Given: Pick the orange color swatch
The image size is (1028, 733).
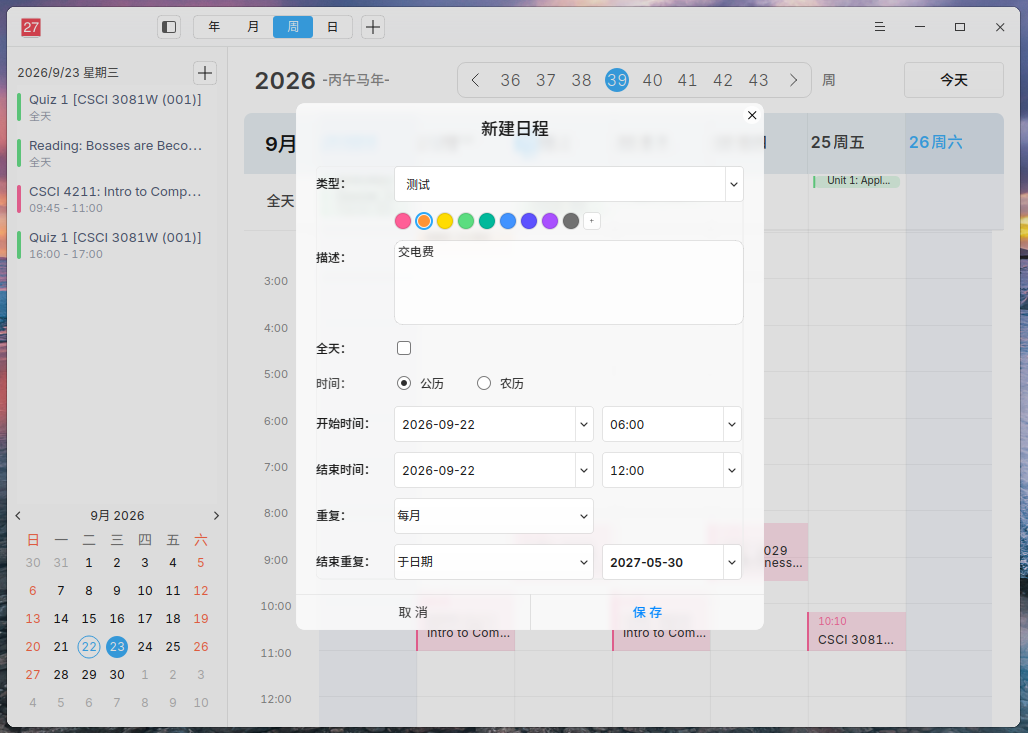Looking at the screenshot, I should tap(424, 221).
